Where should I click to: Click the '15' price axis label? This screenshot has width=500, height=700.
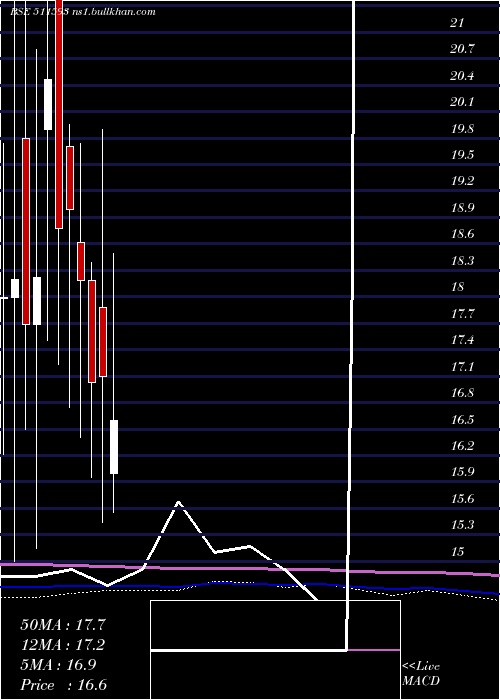458,552
